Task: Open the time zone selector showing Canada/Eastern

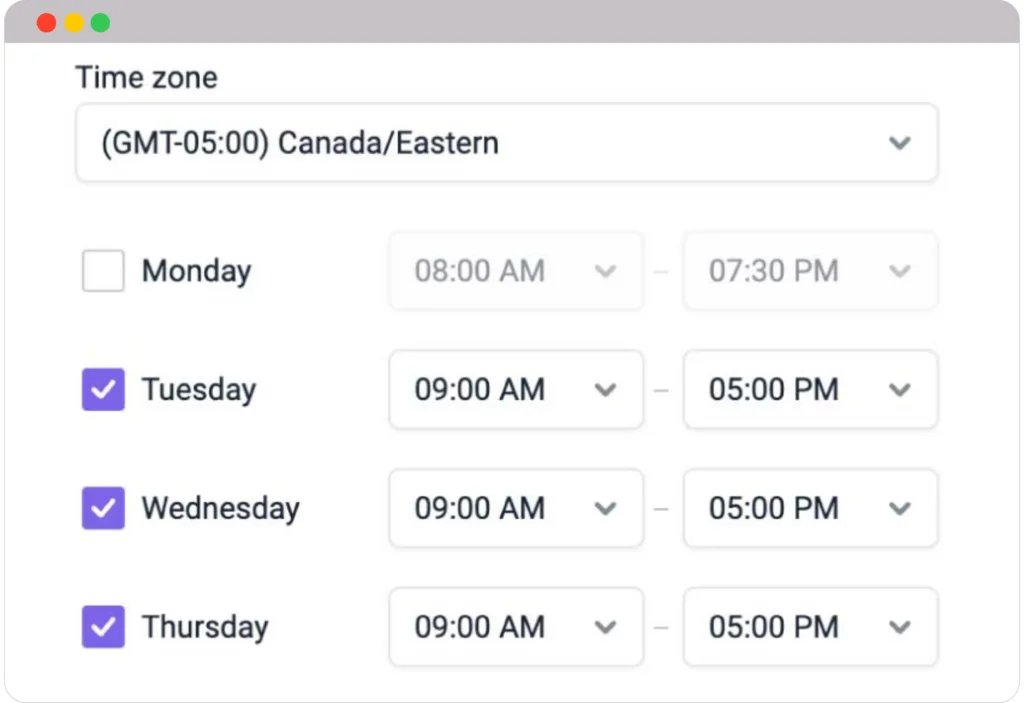Action: (x=507, y=142)
